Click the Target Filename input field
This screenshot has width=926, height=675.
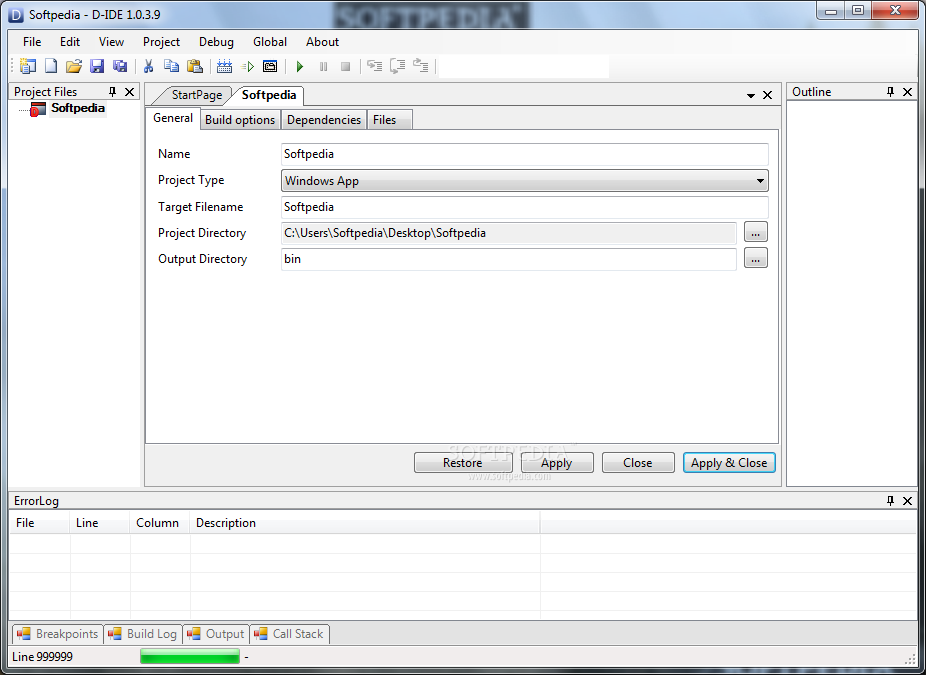pos(524,207)
